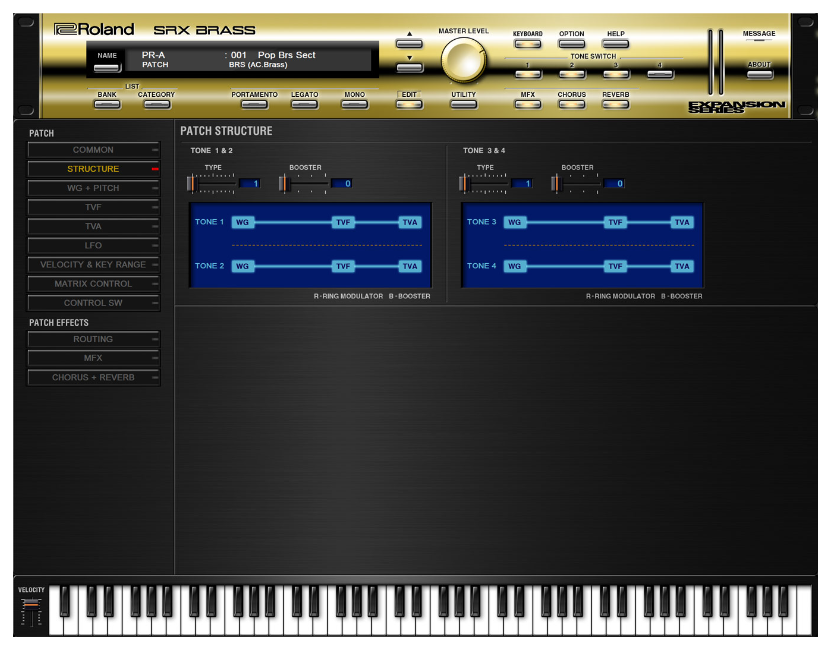826x645 pixels.
Task: Click the Message indicator
Action: click(759, 40)
